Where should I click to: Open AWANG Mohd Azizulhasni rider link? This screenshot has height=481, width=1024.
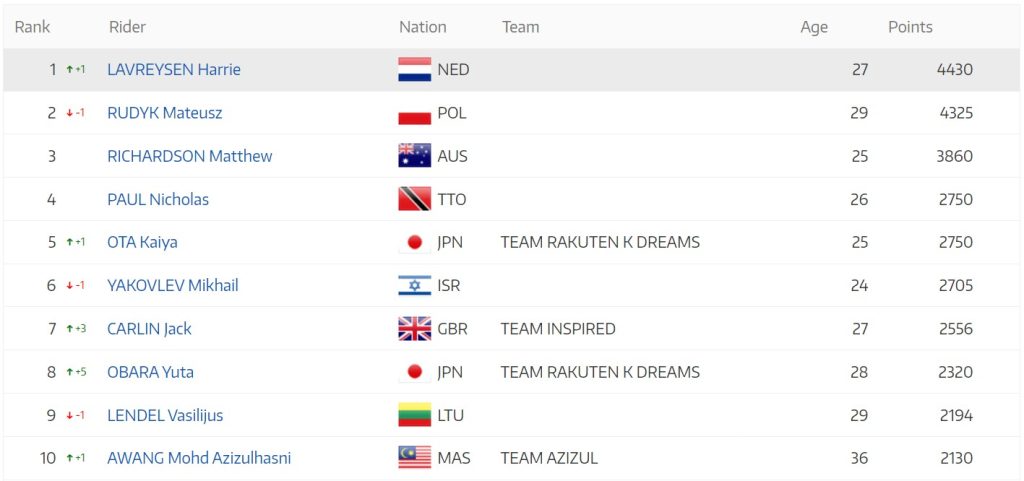click(199, 458)
